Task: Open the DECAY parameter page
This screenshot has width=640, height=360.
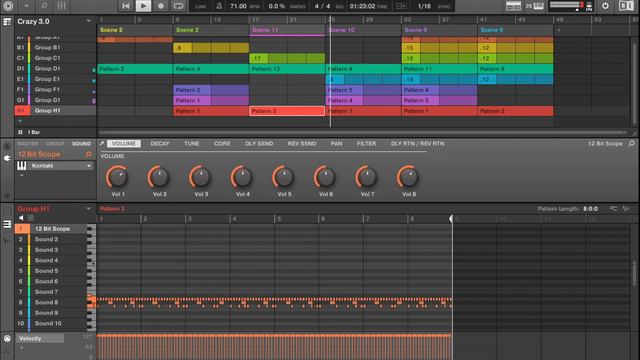Action: (x=160, y=144)
